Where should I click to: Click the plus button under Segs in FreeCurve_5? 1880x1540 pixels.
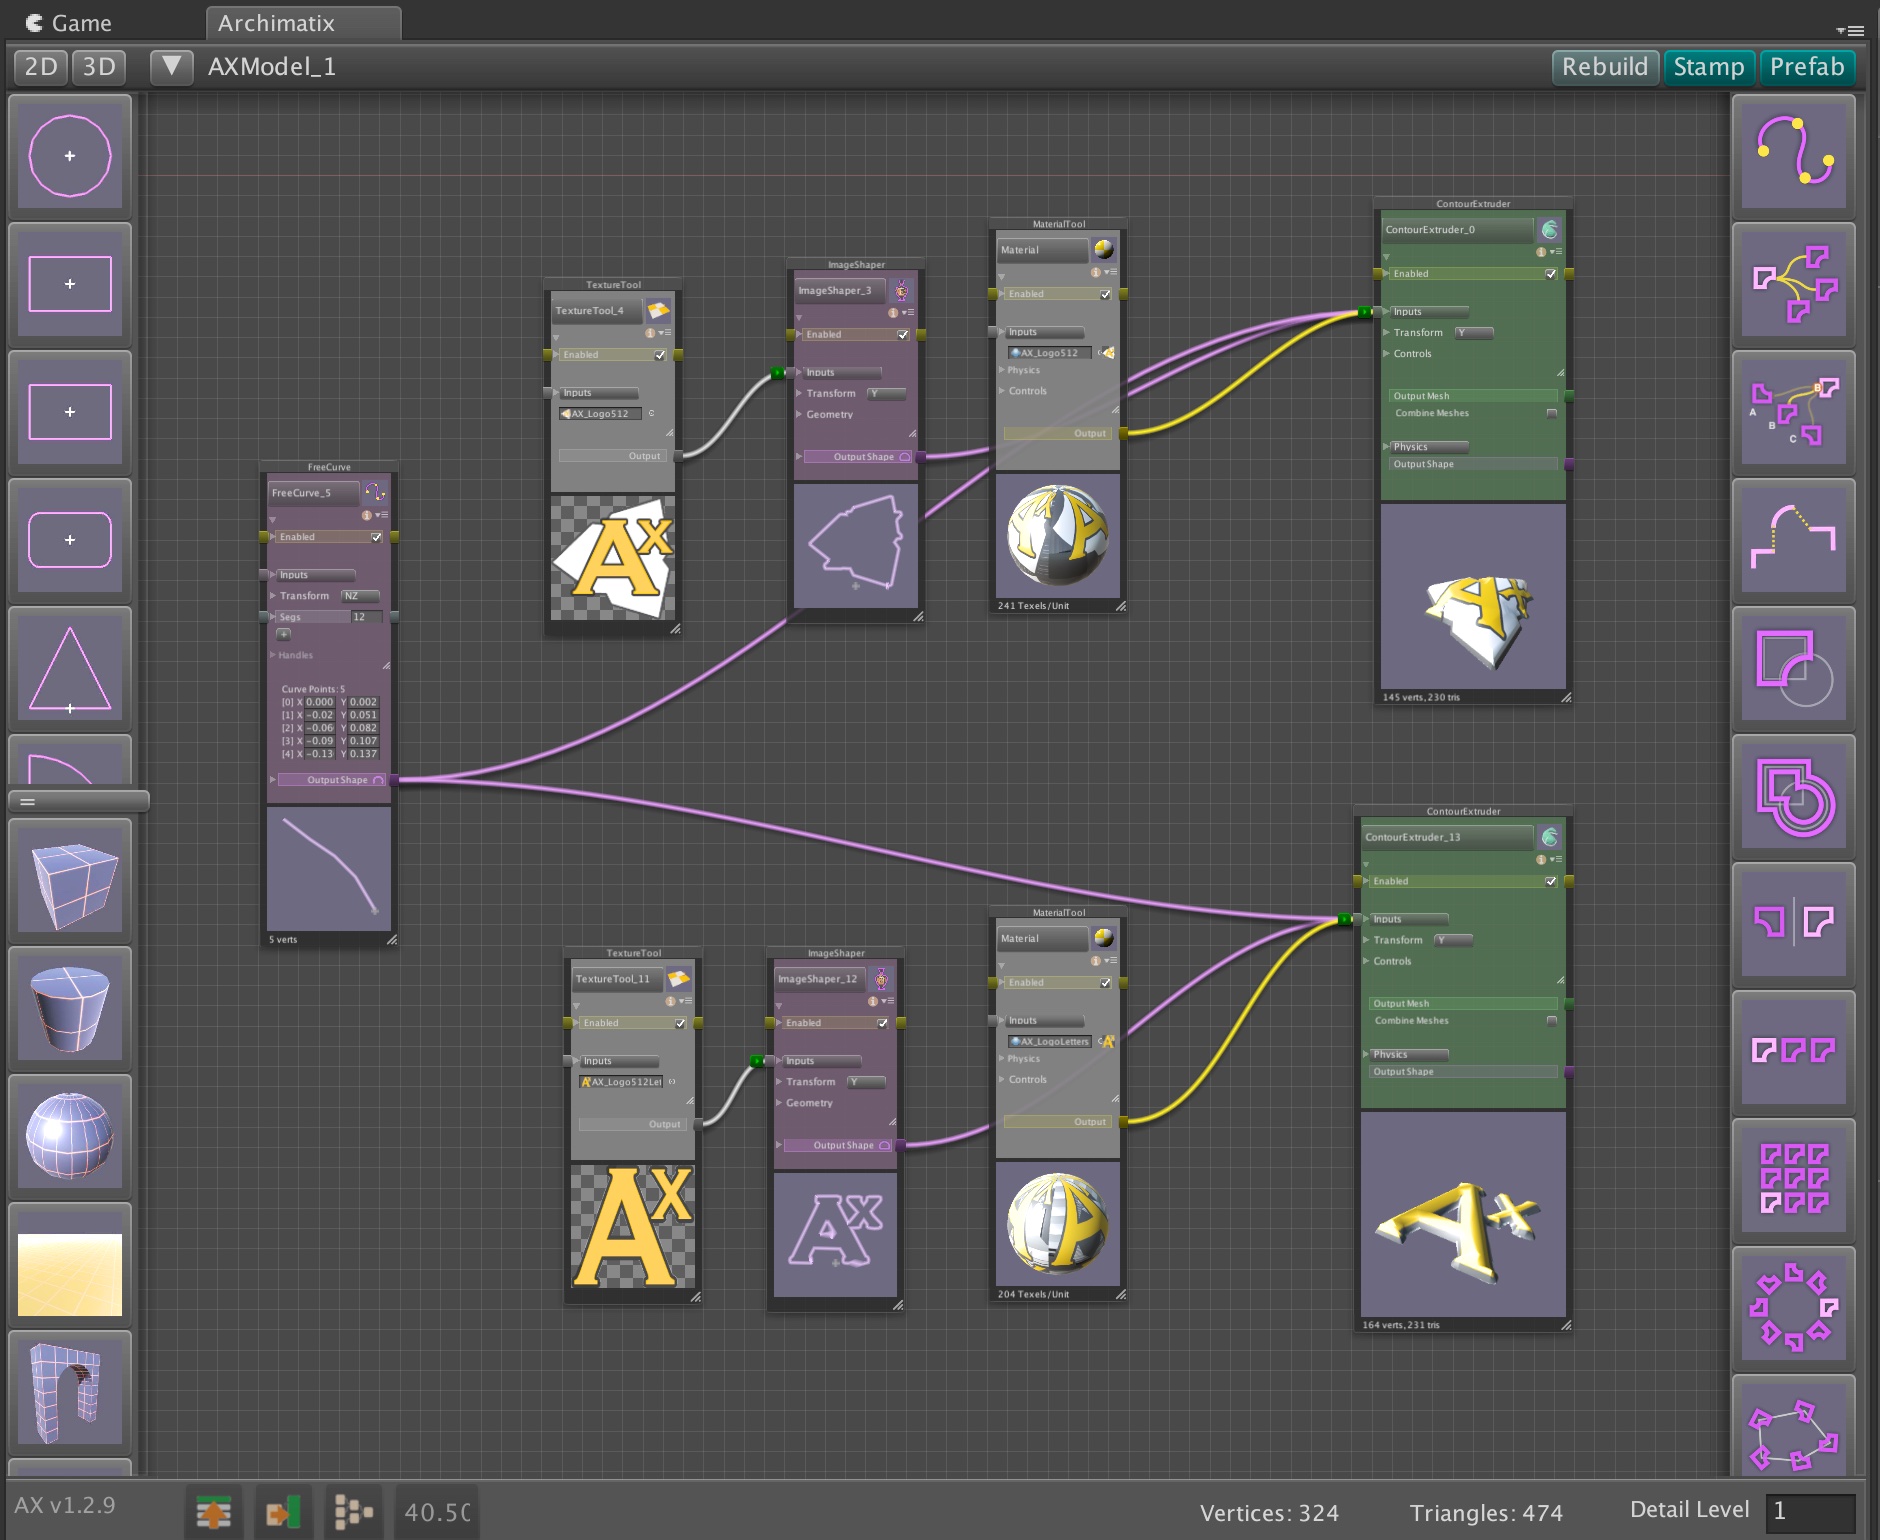(x=284, y=634)
